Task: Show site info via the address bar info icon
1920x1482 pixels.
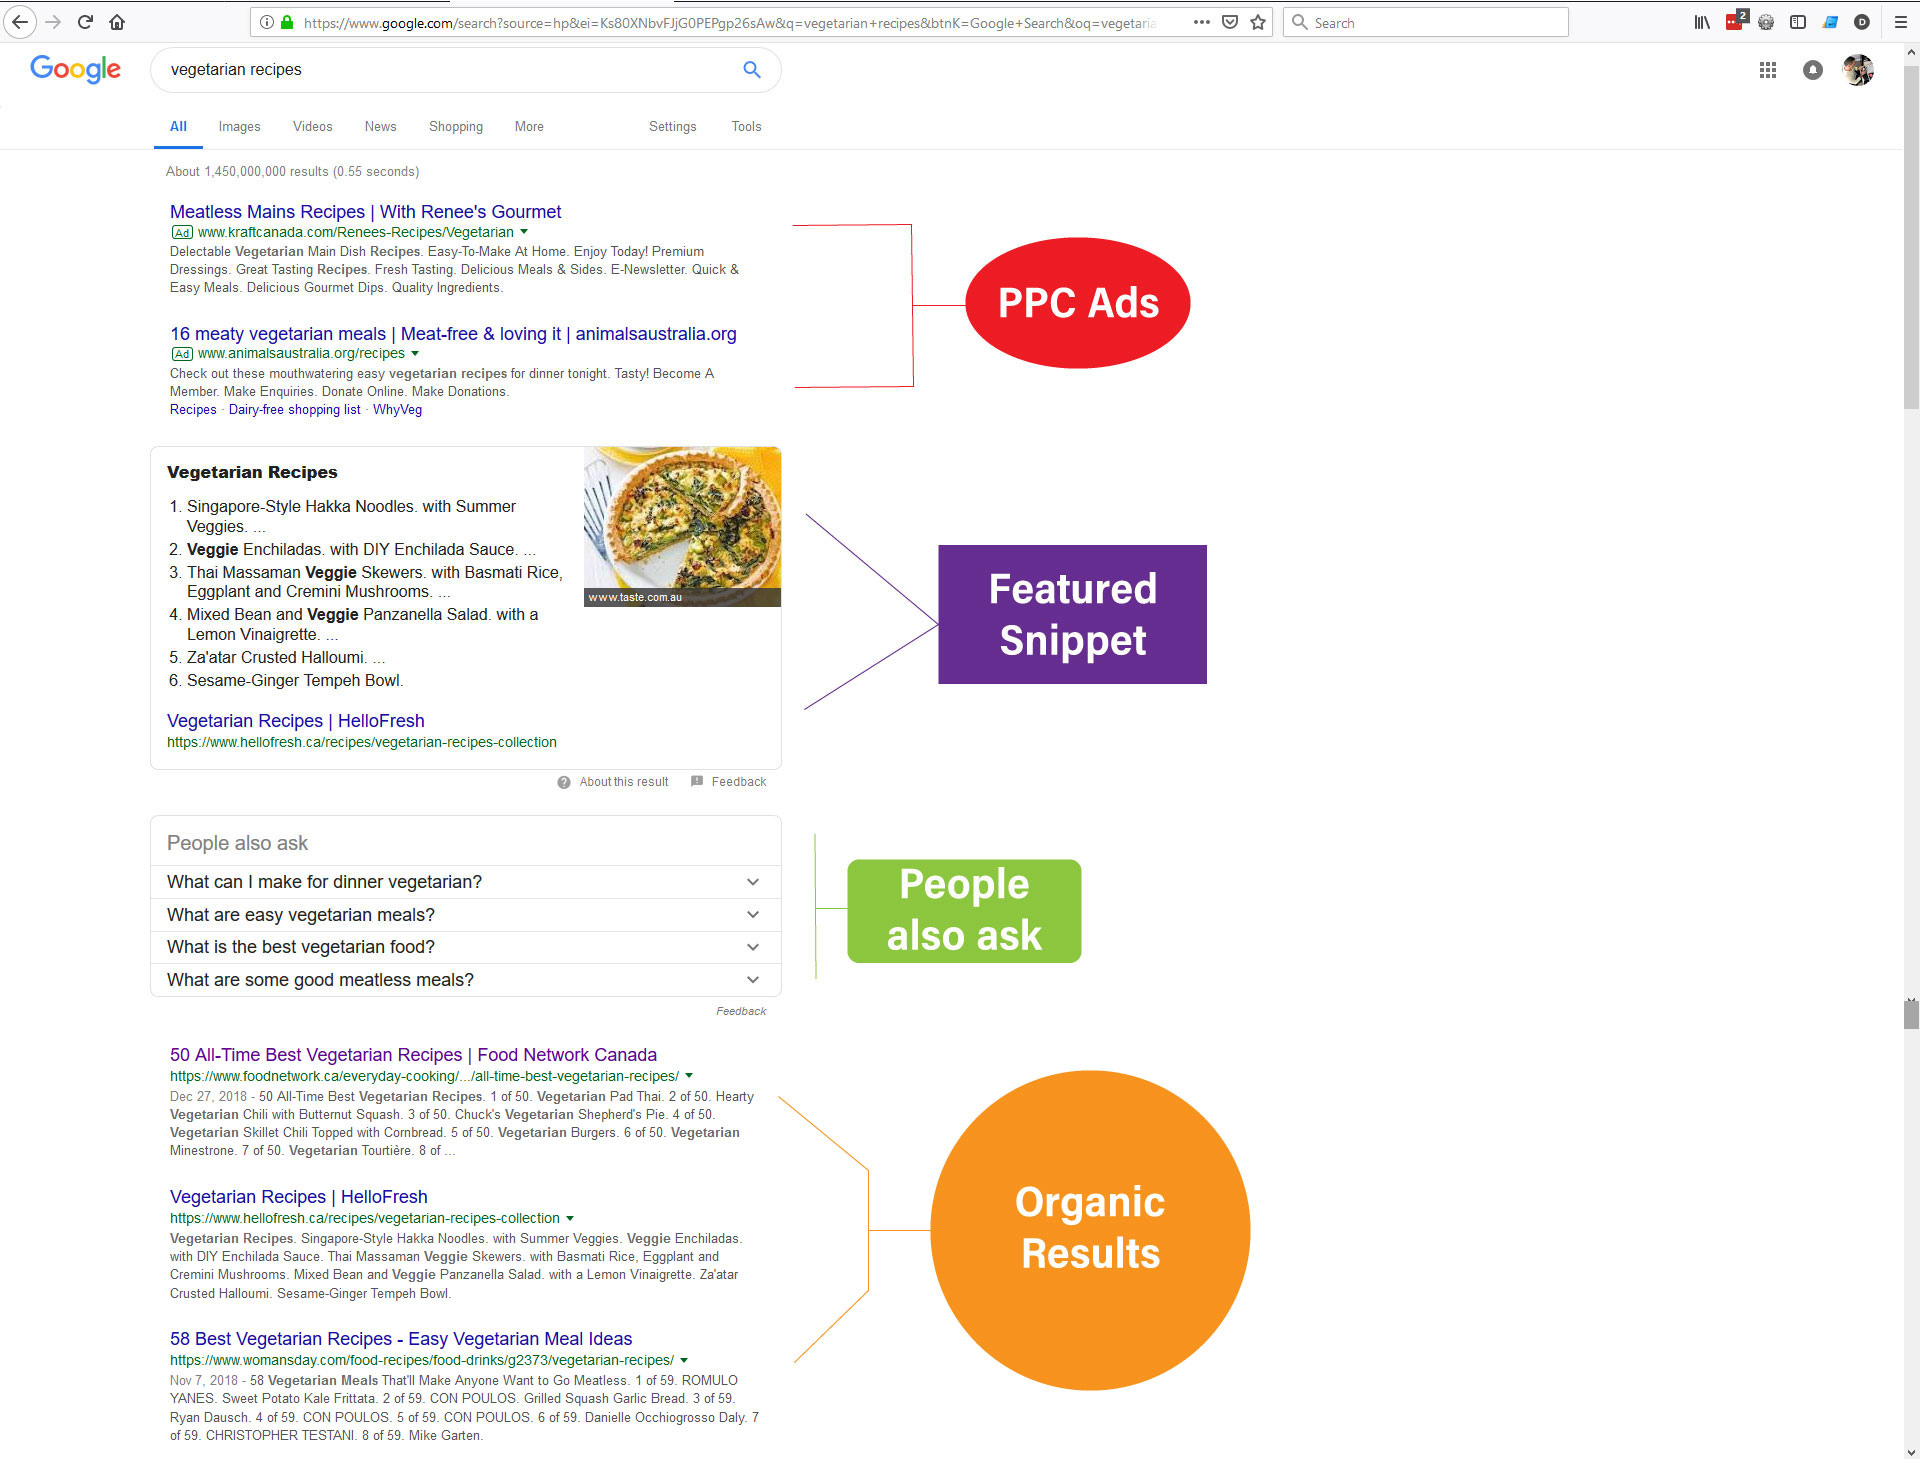Action: pos(267,22)
